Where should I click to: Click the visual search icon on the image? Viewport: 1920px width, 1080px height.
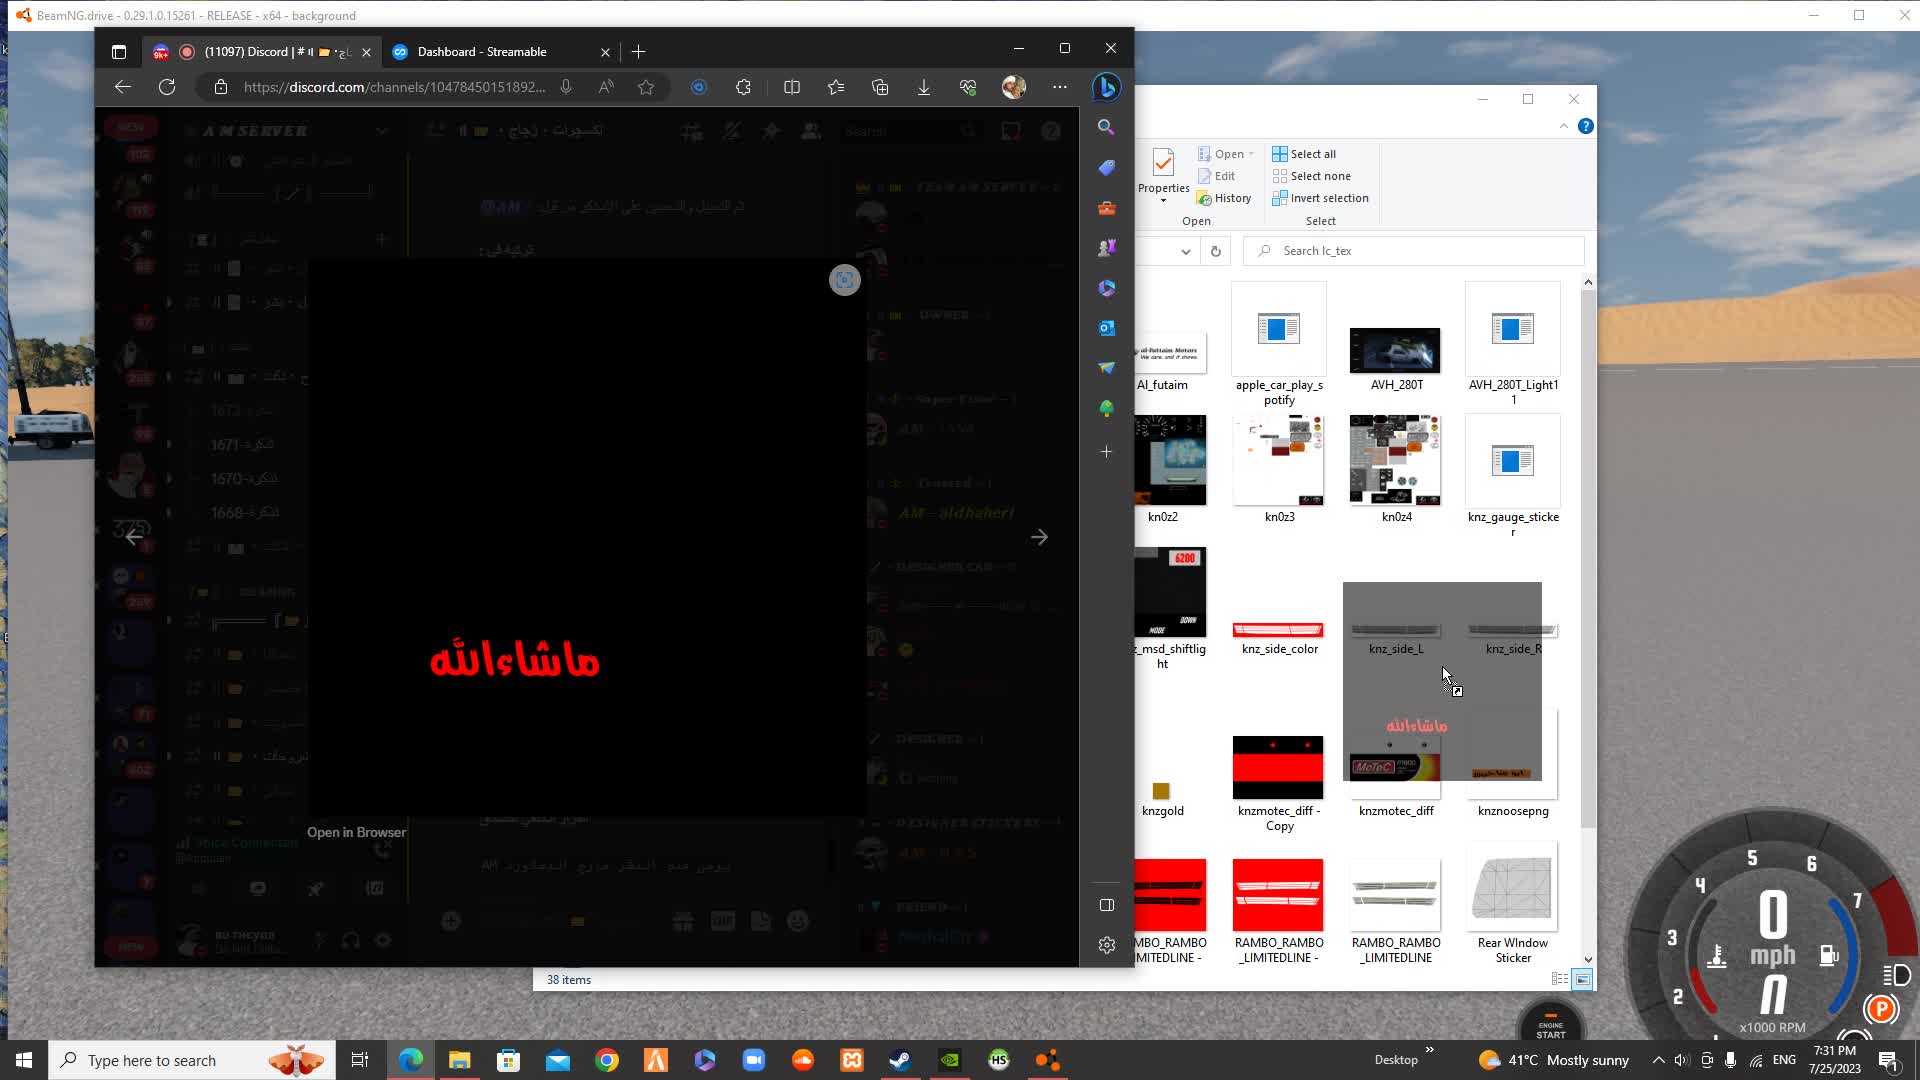(x=845, y=280)
